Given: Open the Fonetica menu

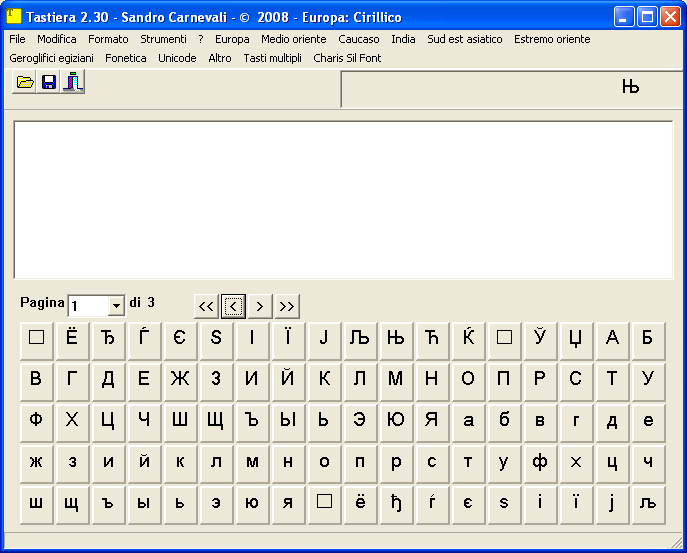Looking at the screenshot, I should tap(126, 58).
